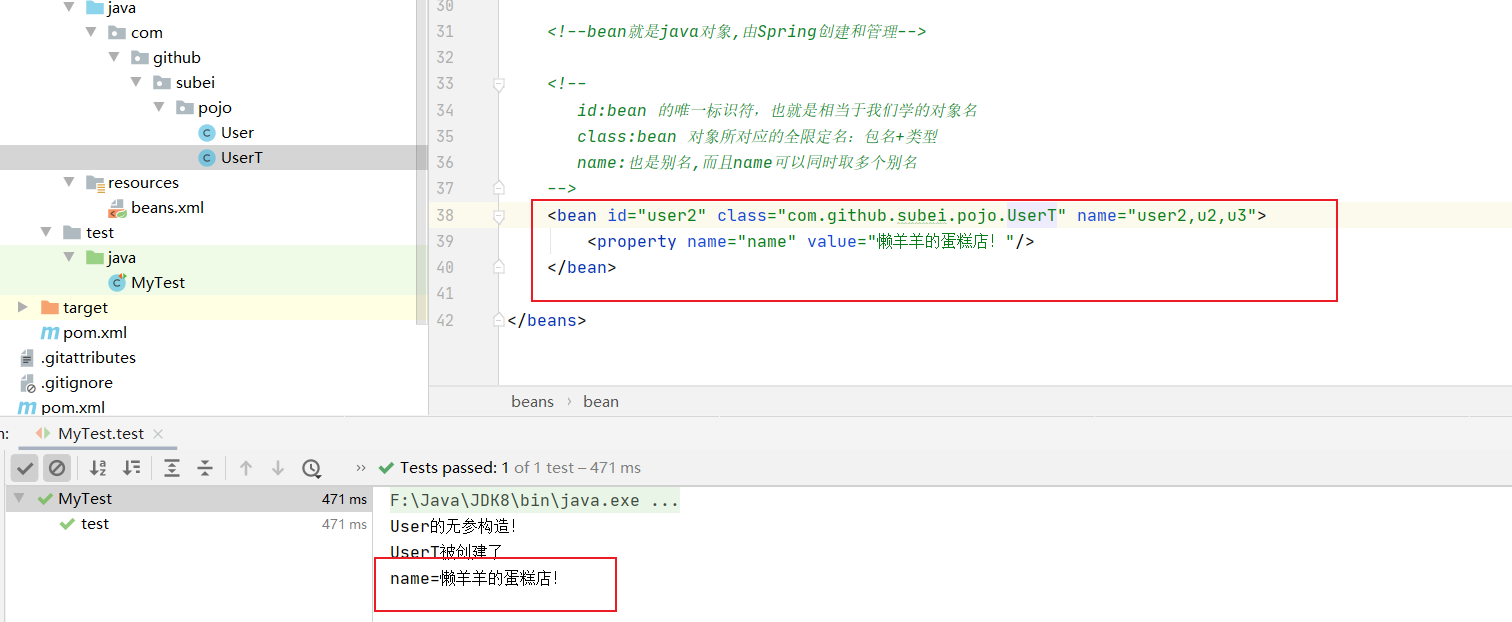
Task: Expand the target folder
Action: pyautogui.click(x=23, y=307)
